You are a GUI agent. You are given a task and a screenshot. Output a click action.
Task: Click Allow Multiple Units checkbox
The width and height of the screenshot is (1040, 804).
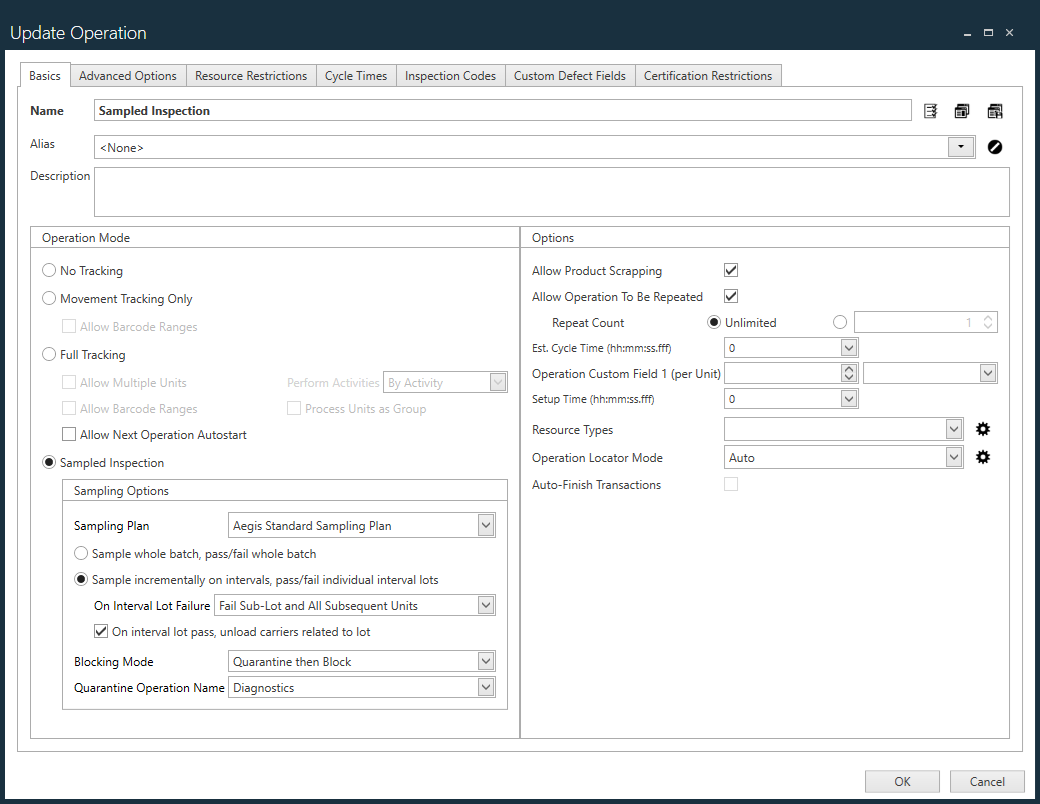(69, 382)
